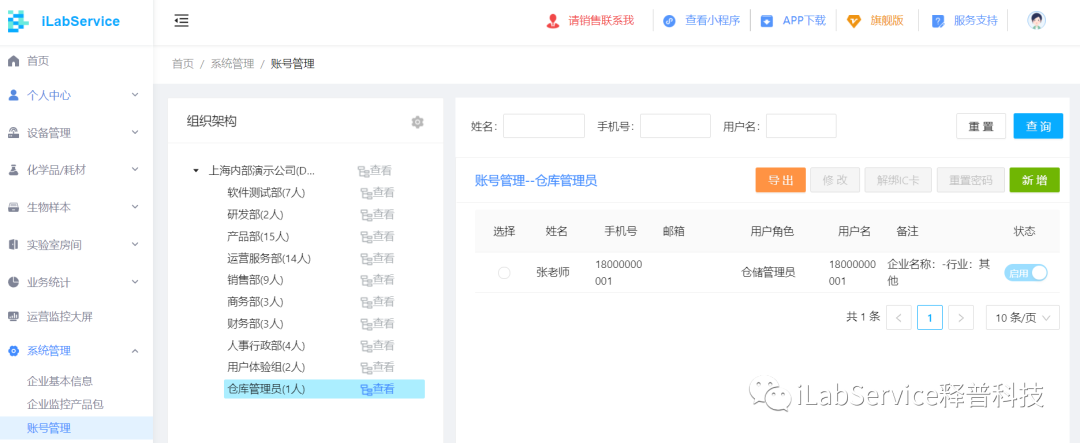Image resolution: width=1080 pixels, height=443 pixels.
Task: Open the 10 条/页 page size dropdown
Action: click(1023, 318)
